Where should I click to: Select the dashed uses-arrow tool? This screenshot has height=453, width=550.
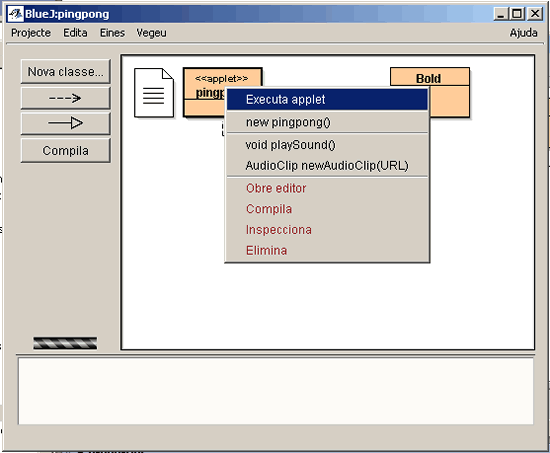pos(66,98)
